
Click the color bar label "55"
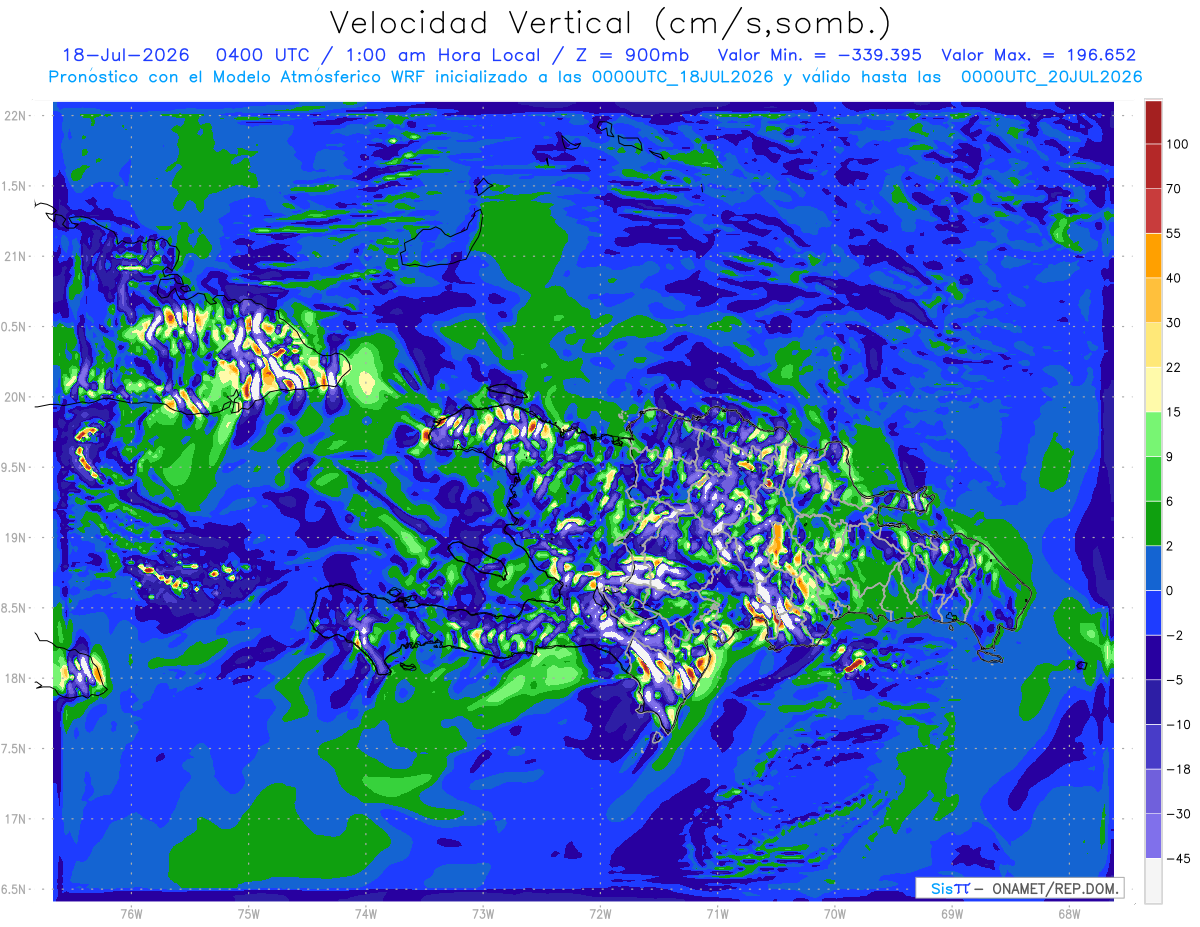(1174, 234)
